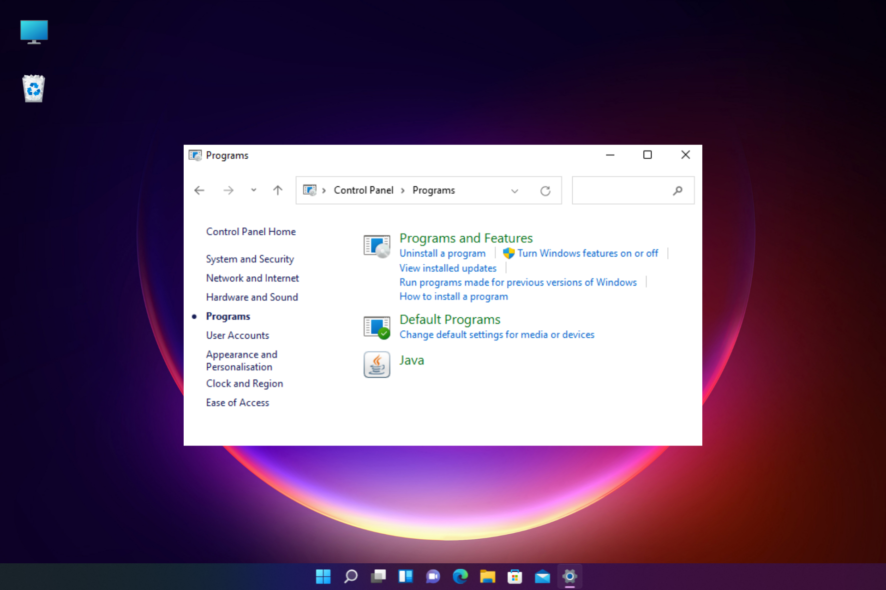Go back with the left arrow

[199, 190]
